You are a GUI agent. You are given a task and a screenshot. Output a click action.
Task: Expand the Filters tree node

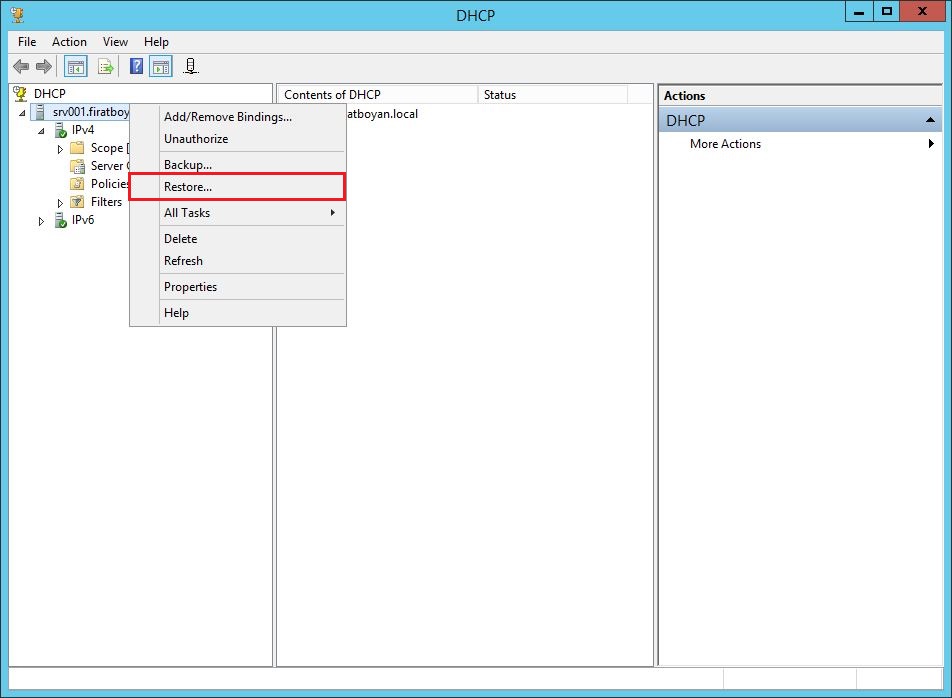click(x=60, y=203)
